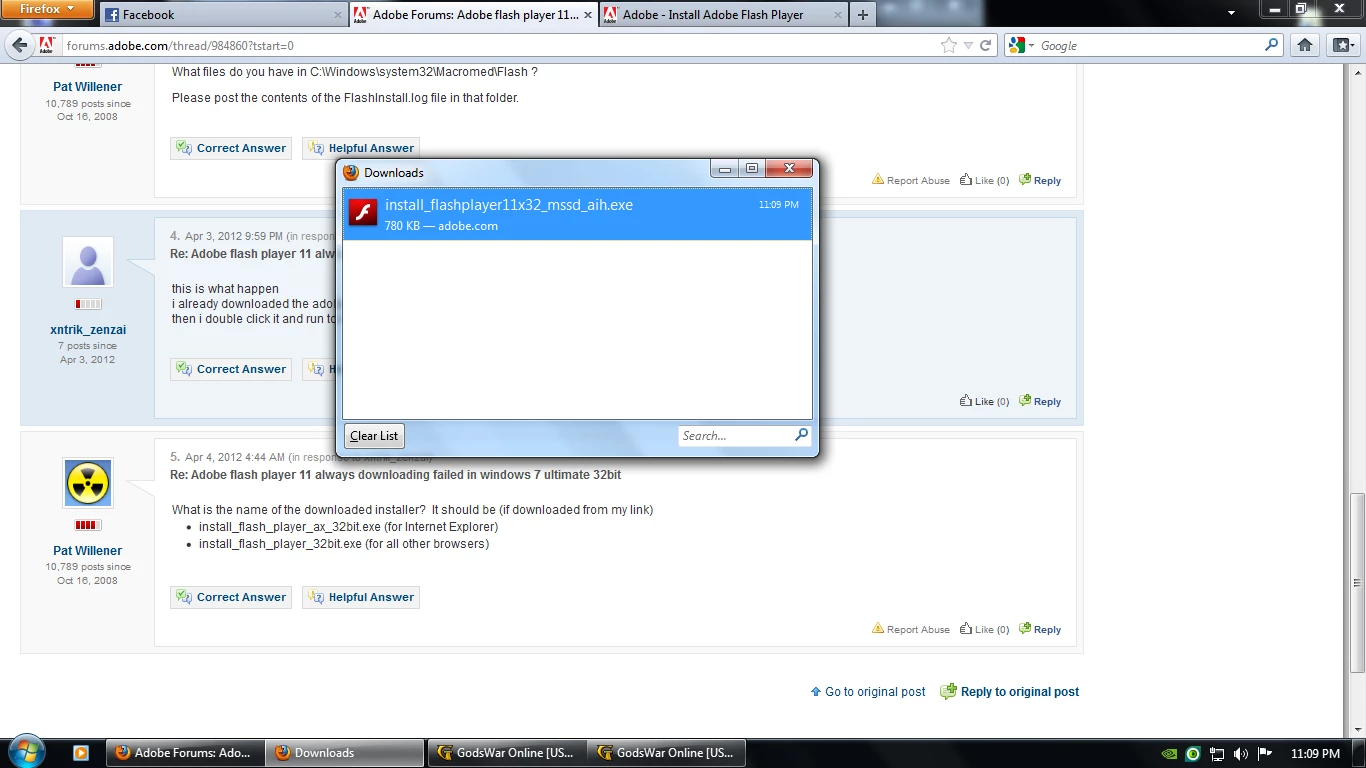1366x768 pixels.
Task: Open the Windows Start menu orb
Action: (26, 752)
